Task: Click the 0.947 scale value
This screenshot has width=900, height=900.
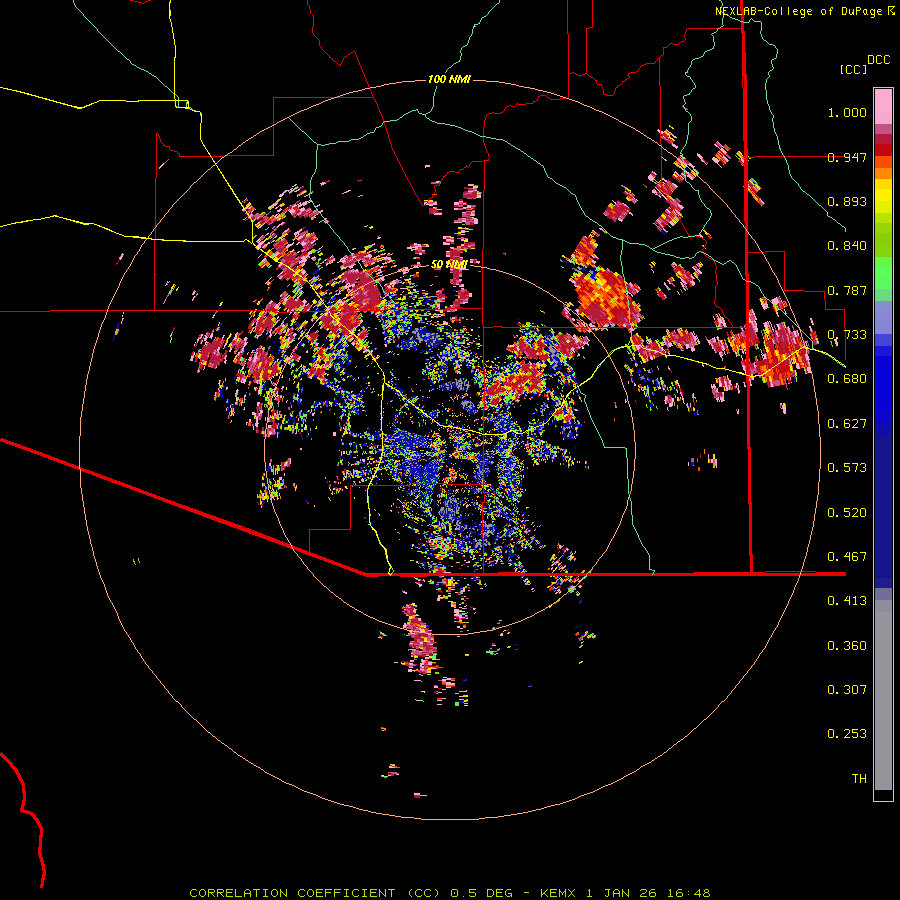Action: 847,157
